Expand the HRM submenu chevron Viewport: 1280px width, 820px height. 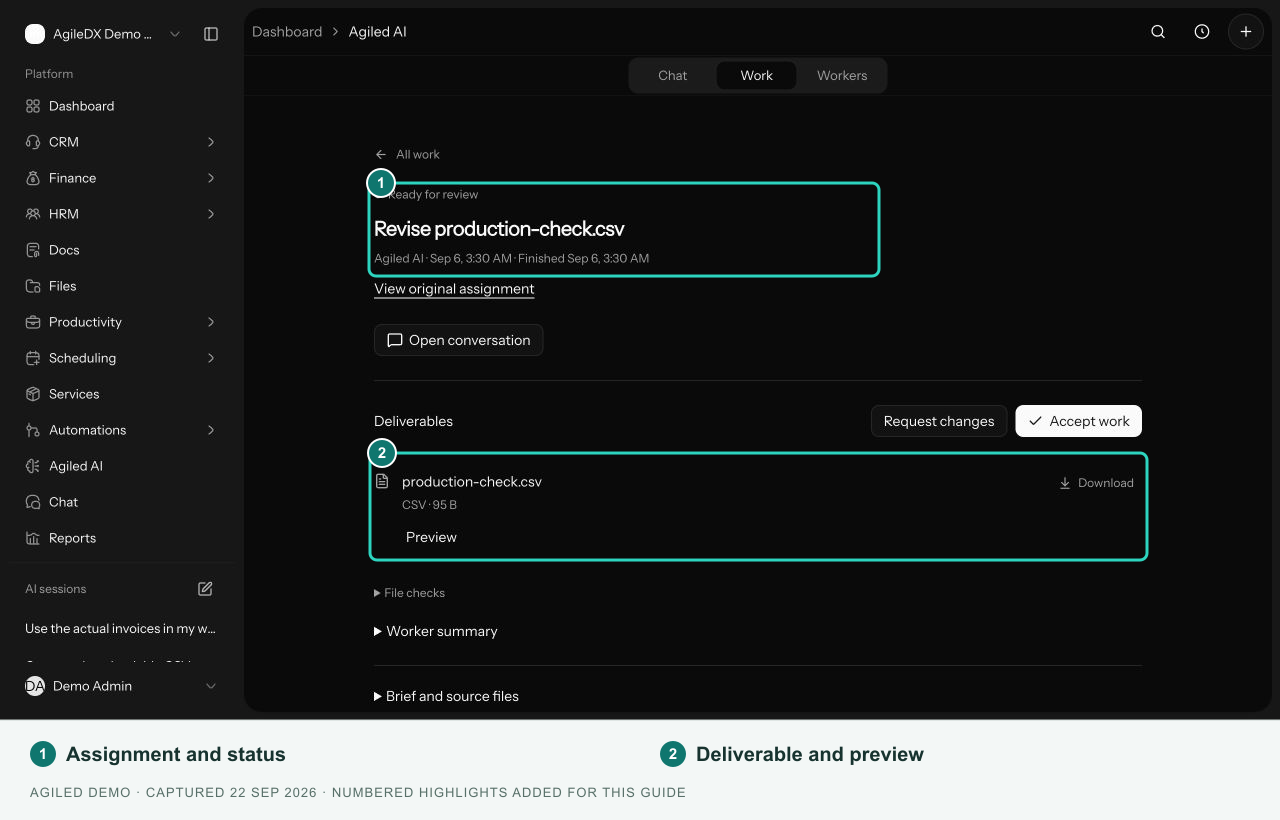click(x=211, y=214)
